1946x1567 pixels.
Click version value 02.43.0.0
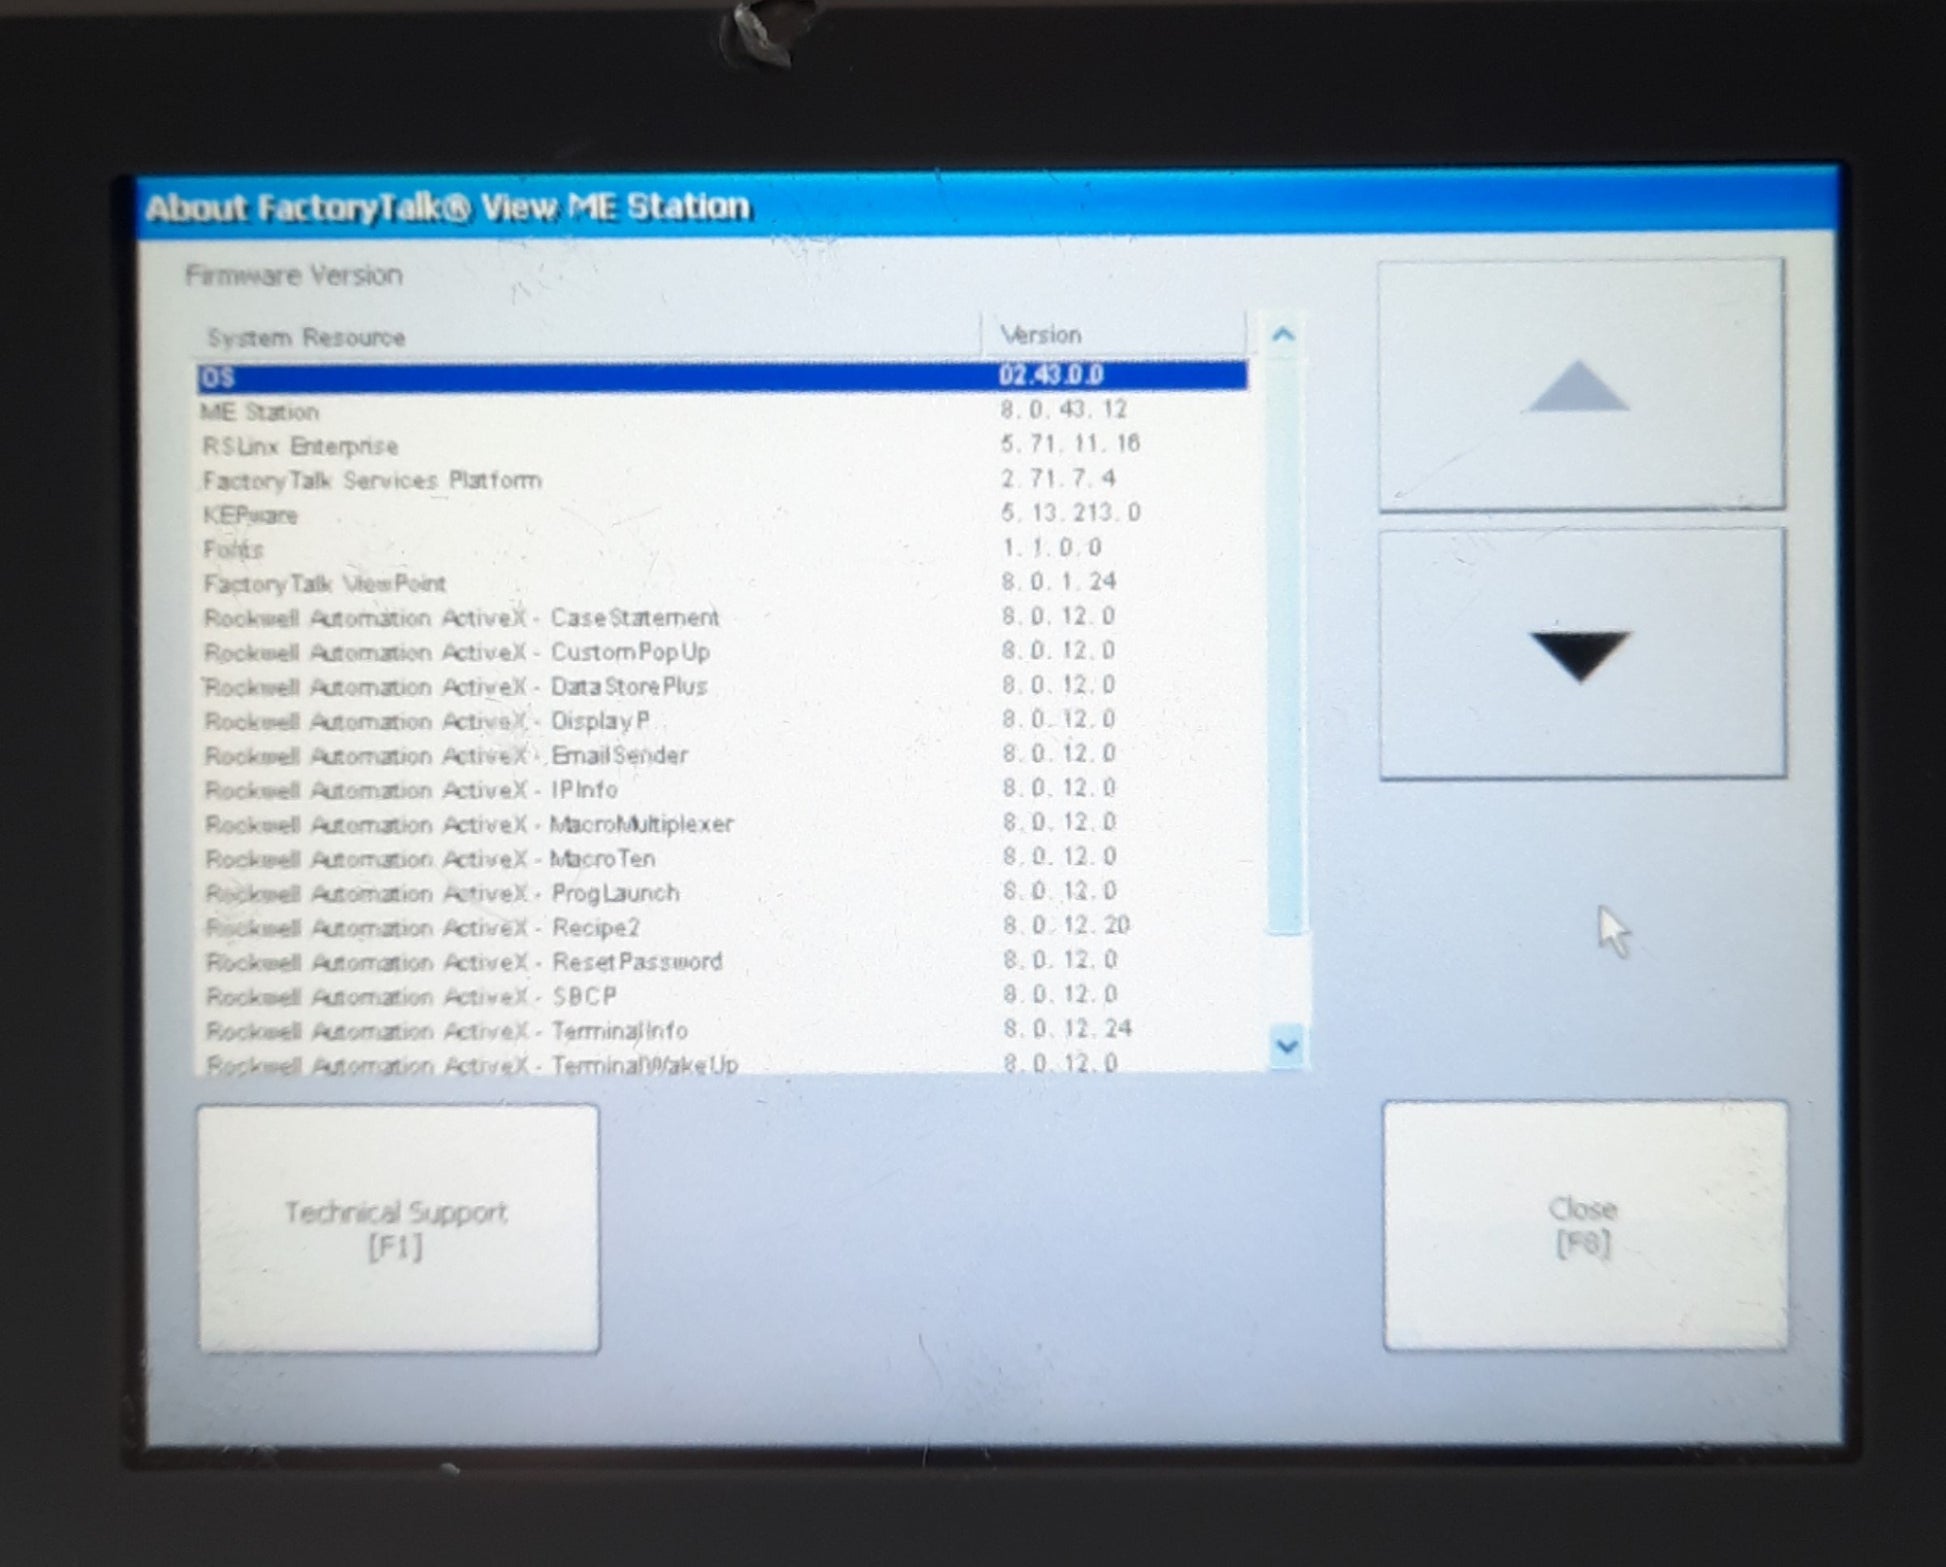click(1051, 375)
